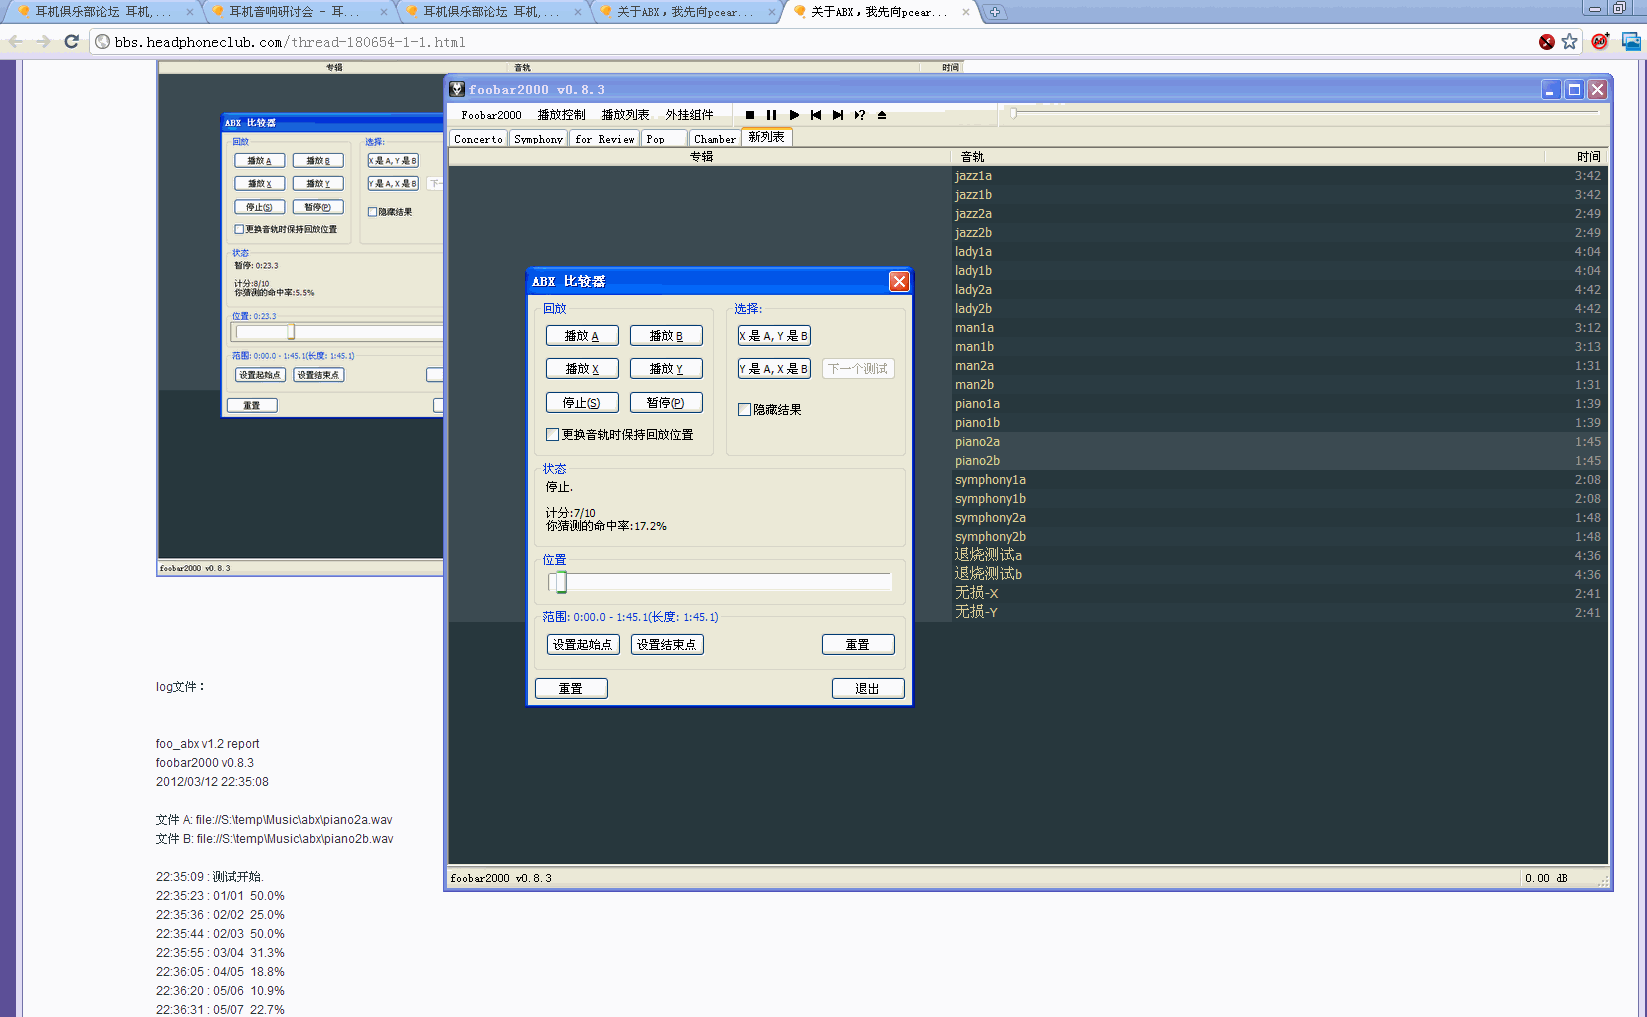The height and width of the screenshot is (1017, 1647).
Task: Select the man1a track
Action: [1278, 328]
